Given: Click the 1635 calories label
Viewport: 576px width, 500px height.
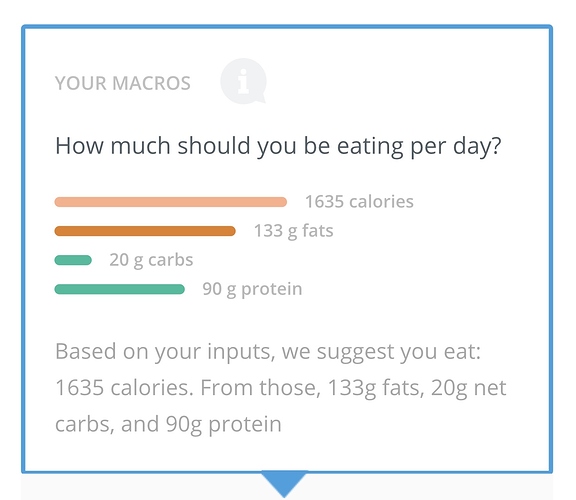Looking at the screenshot, I should click(359, 202).
